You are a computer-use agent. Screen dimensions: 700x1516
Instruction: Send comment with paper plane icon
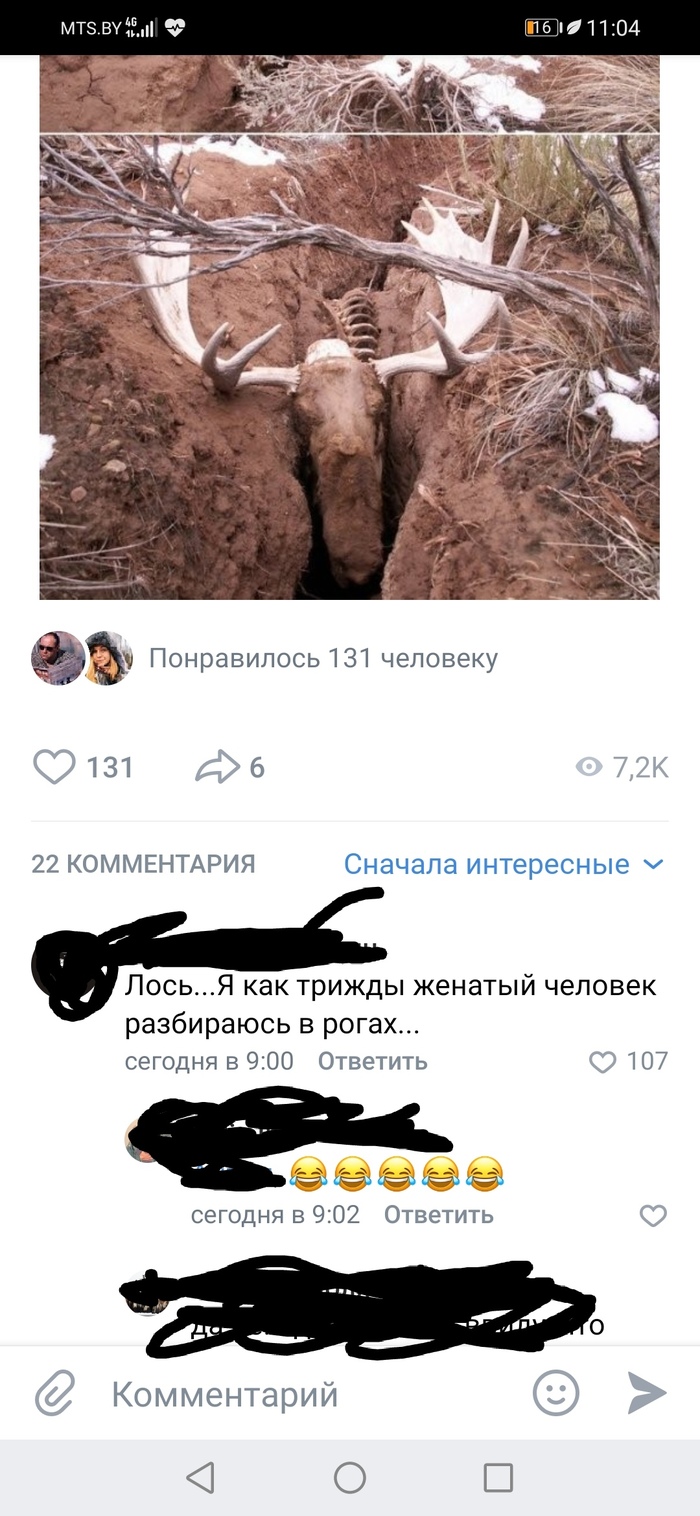(646, 1393)
